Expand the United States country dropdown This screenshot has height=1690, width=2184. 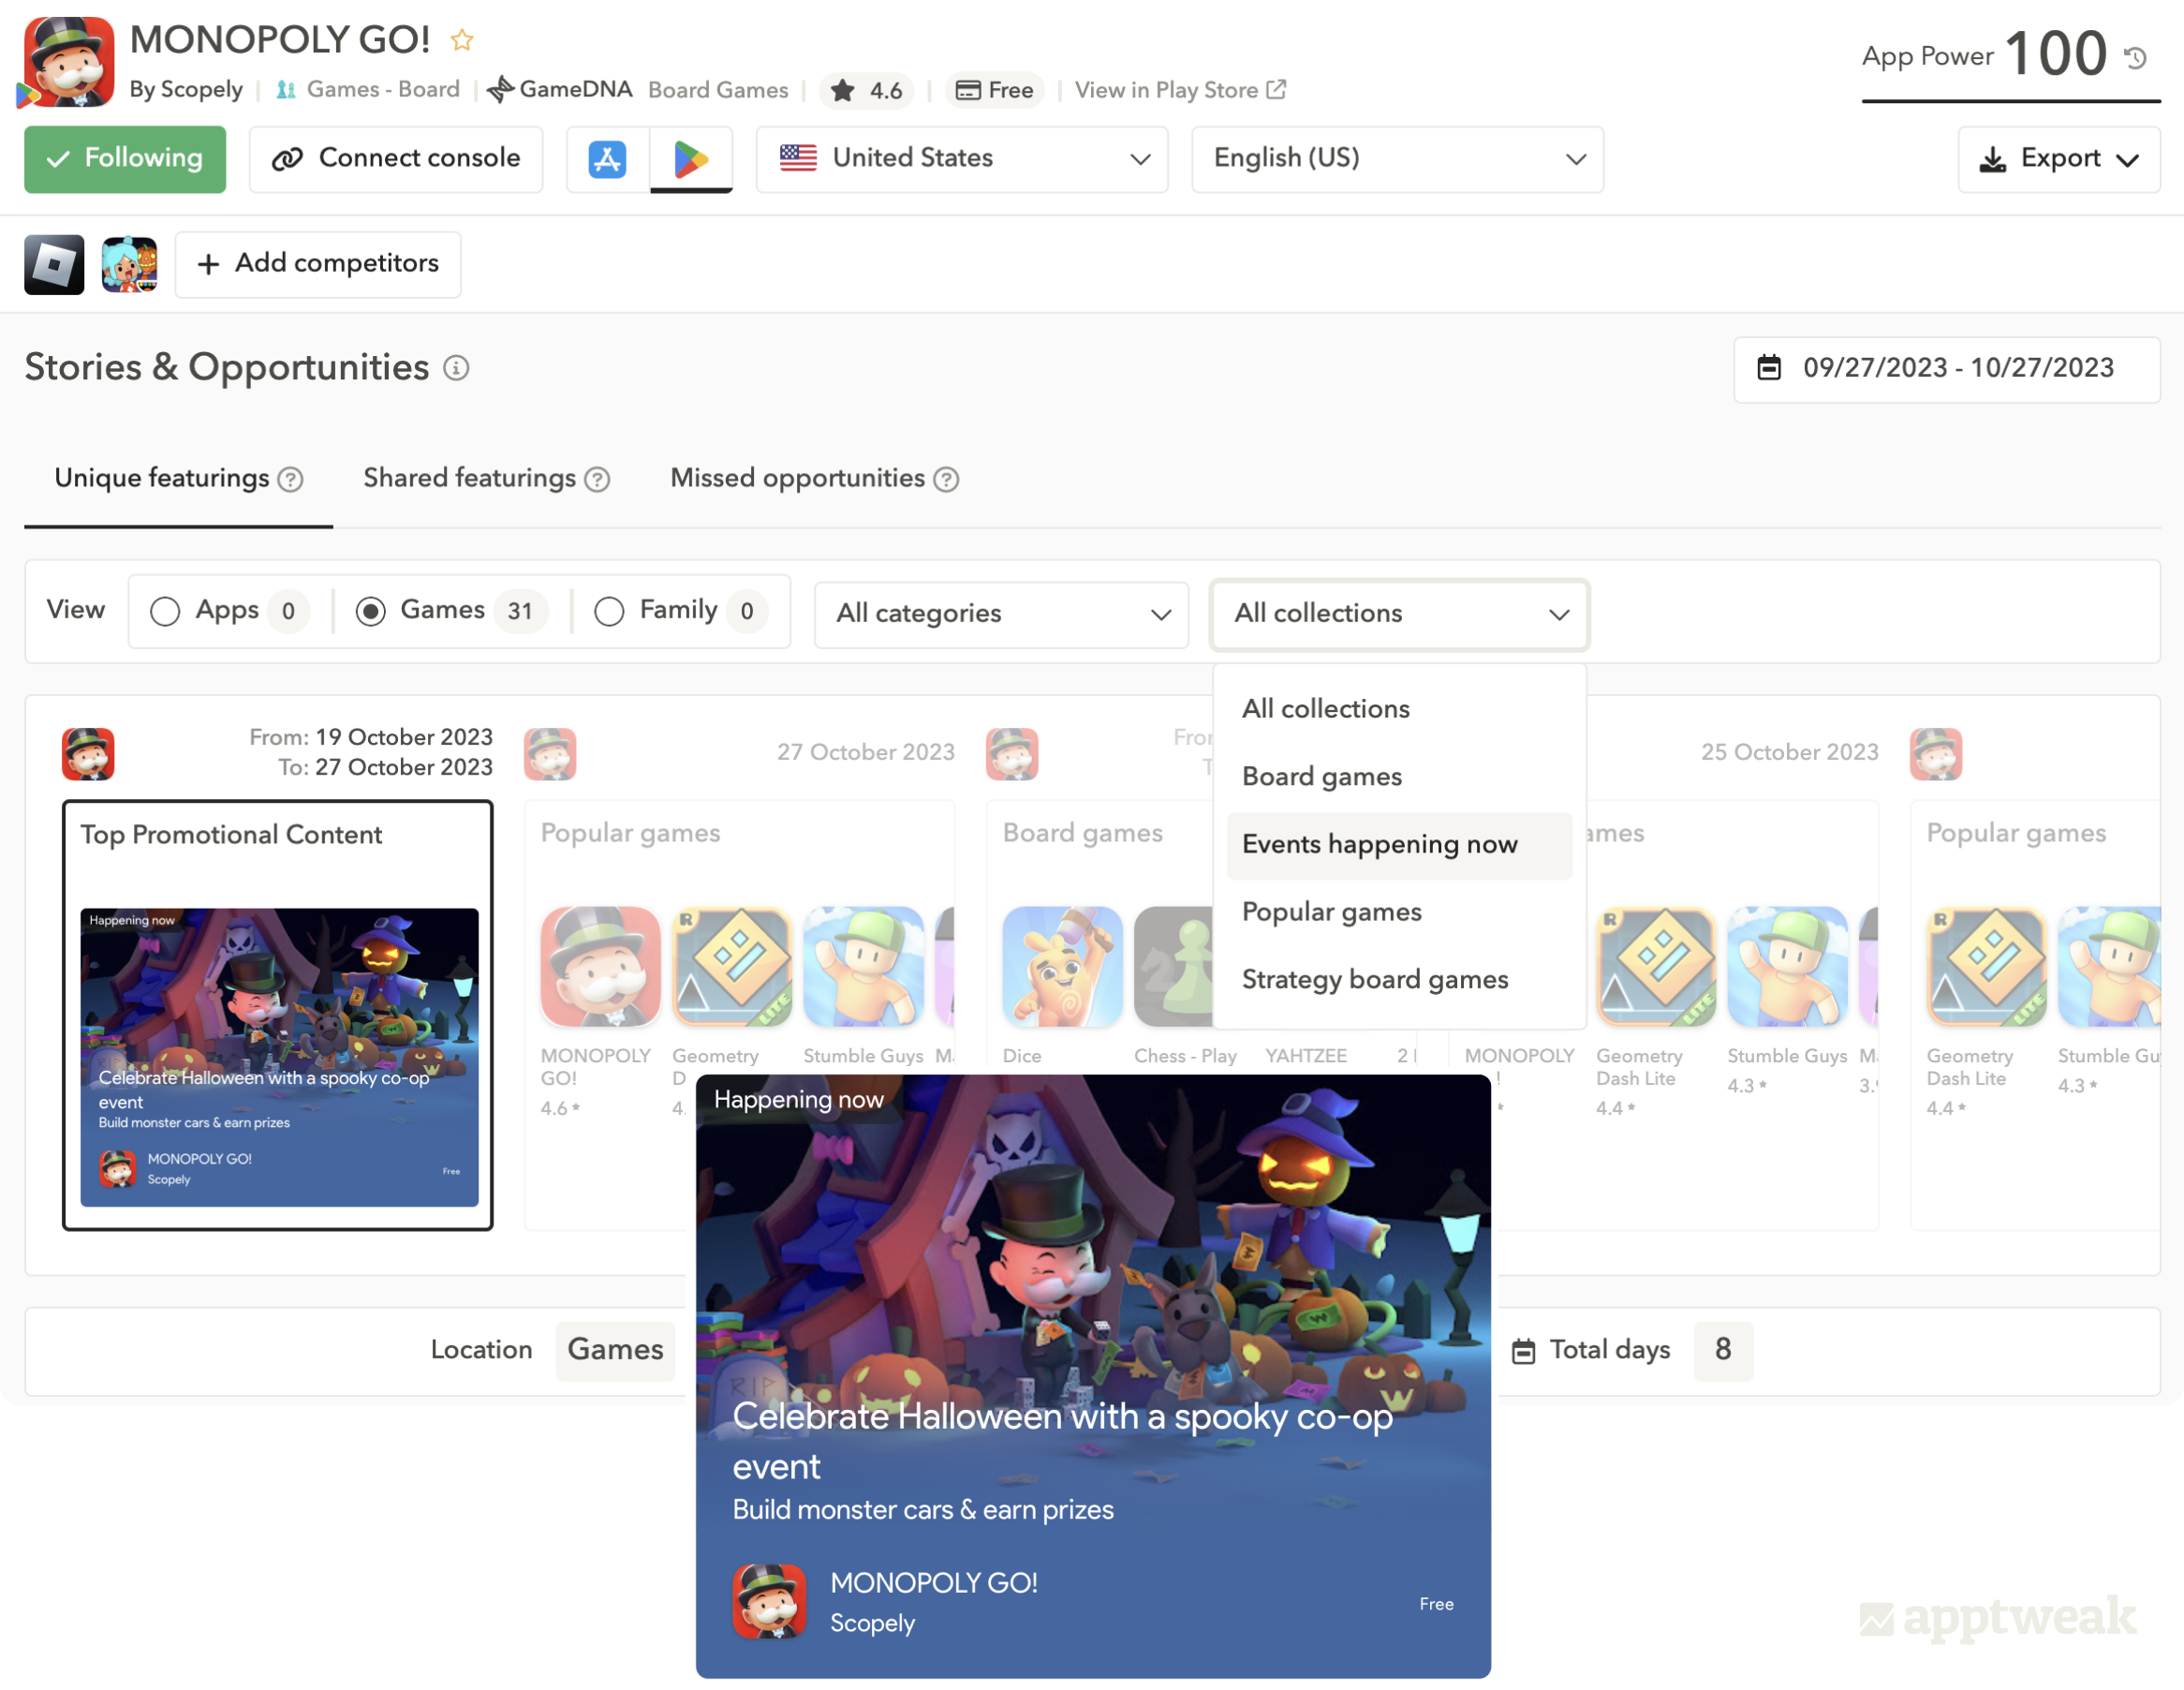pyautogui.click(x=962, y=159)
